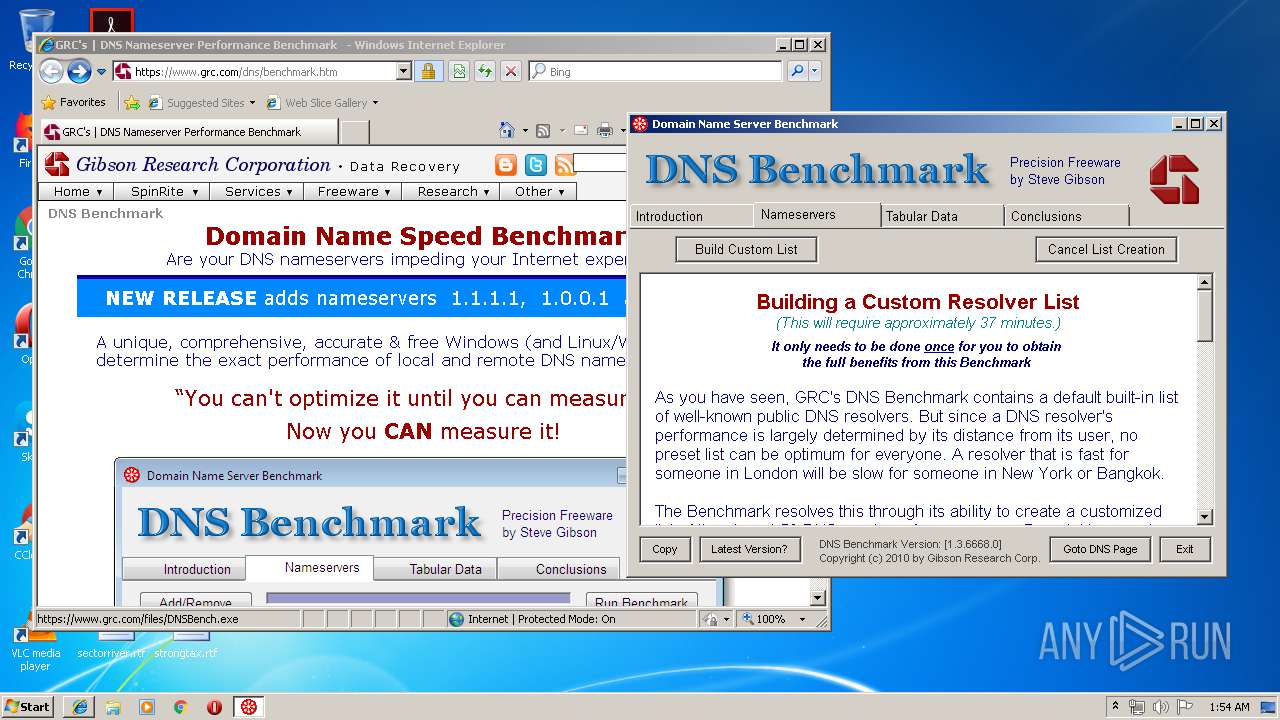Viewport: 1280px width, 720px height.
Task: Click Windows Media Player taskbar icon
Action: (147, 707)
